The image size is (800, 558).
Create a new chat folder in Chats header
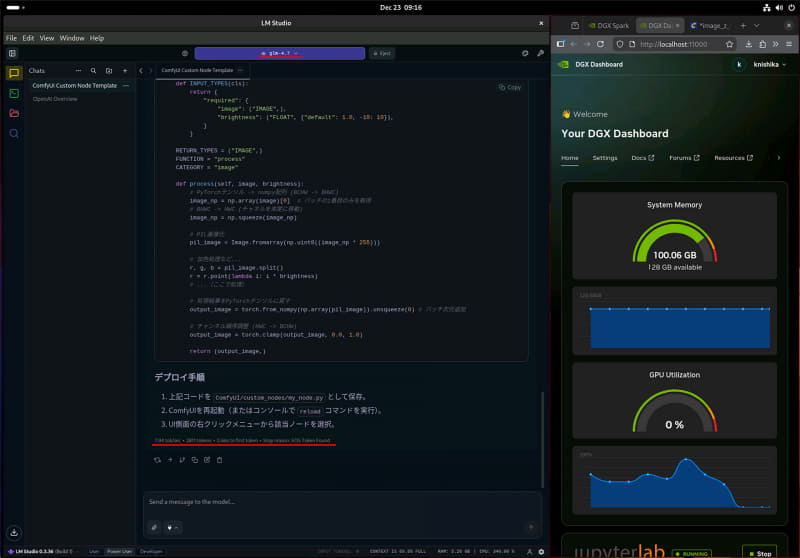(x=109, y=71)
